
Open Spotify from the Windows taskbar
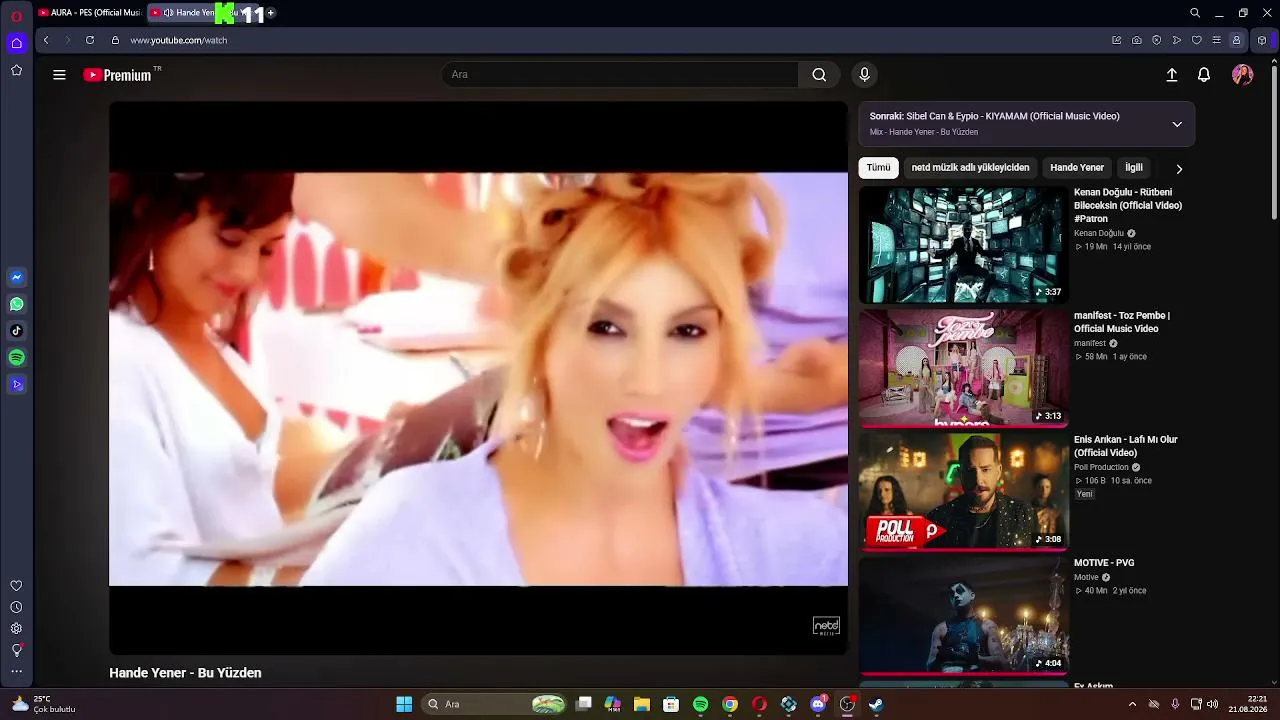point(700,704)
